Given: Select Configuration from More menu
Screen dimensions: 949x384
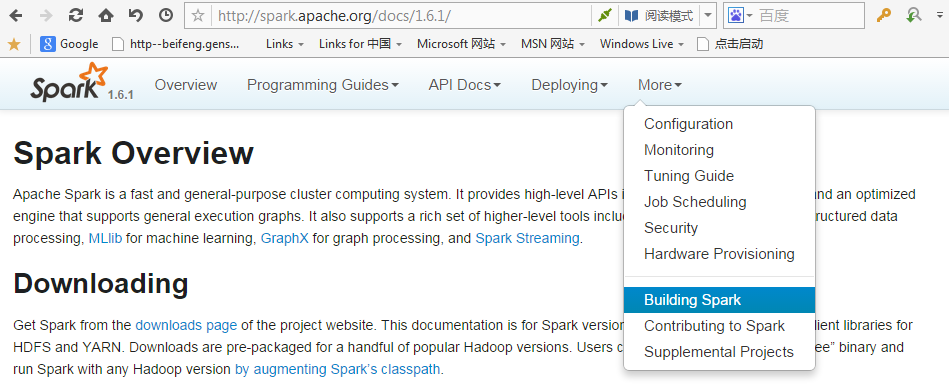Looking at the screenshot, I should click(720, 124).
